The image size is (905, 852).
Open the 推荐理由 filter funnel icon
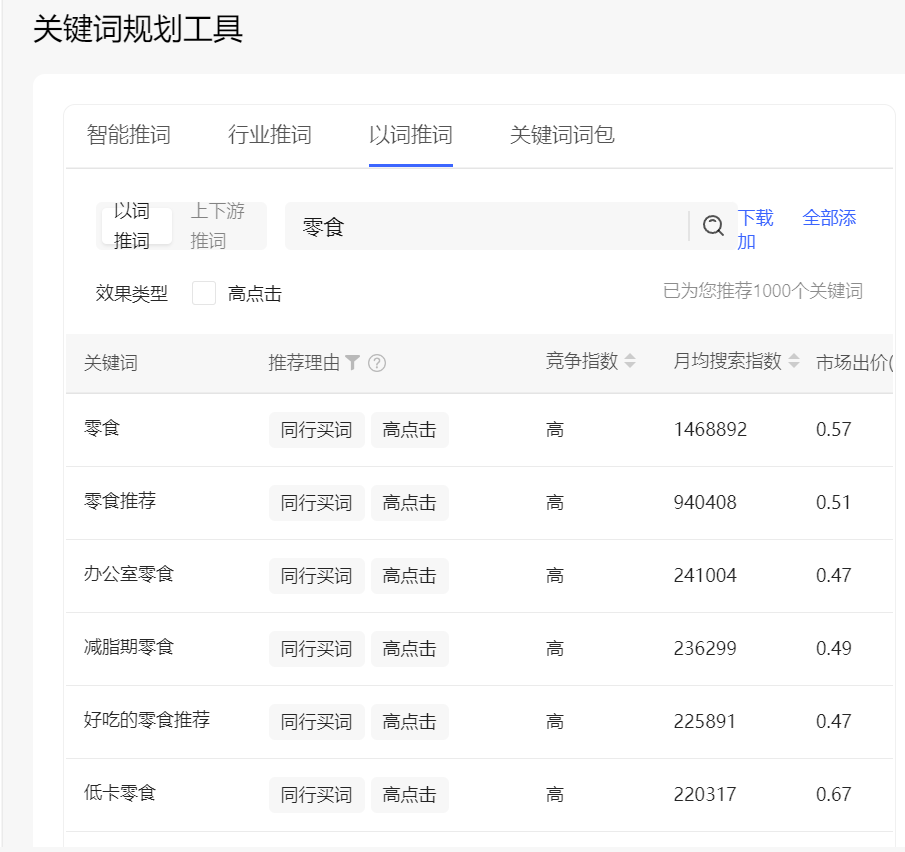[x=352, y=363]
